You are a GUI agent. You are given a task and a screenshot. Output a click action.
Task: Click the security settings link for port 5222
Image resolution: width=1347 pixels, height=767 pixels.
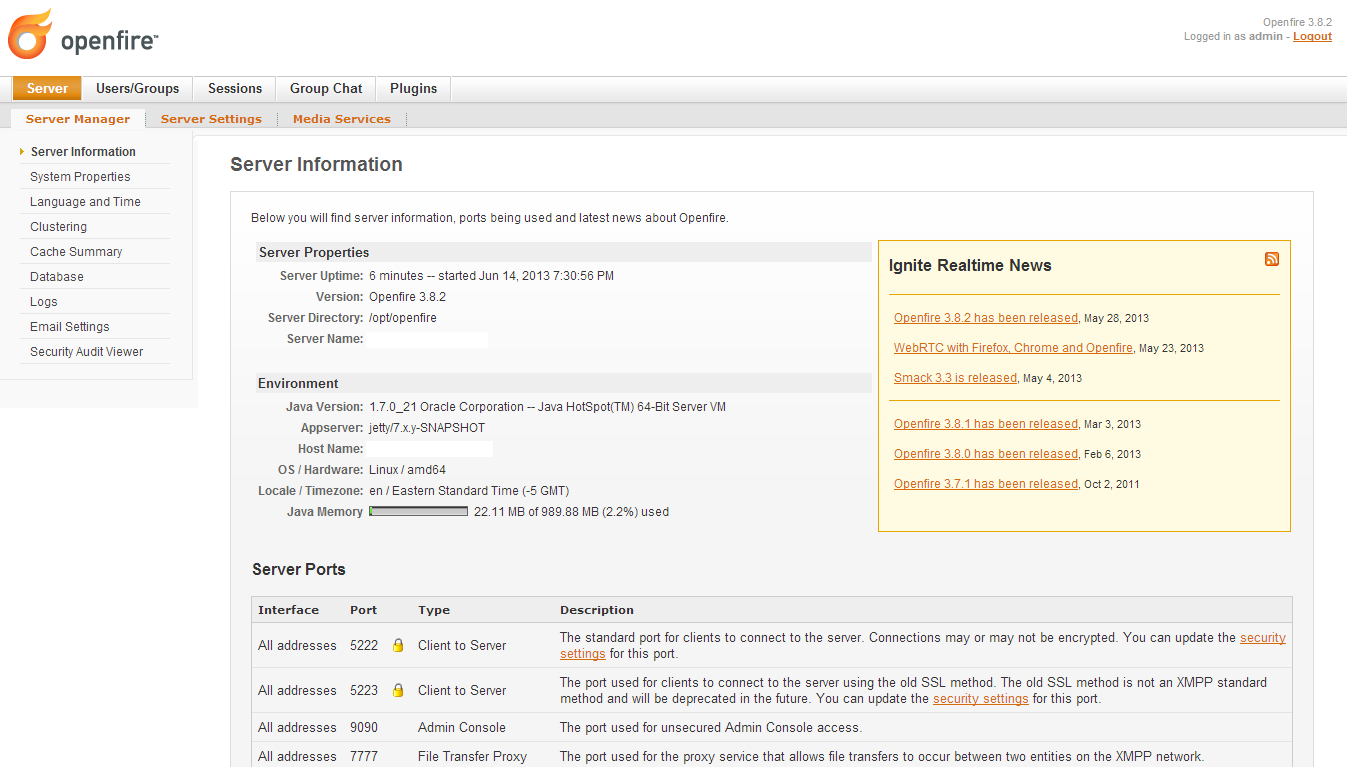point(1262,637)
